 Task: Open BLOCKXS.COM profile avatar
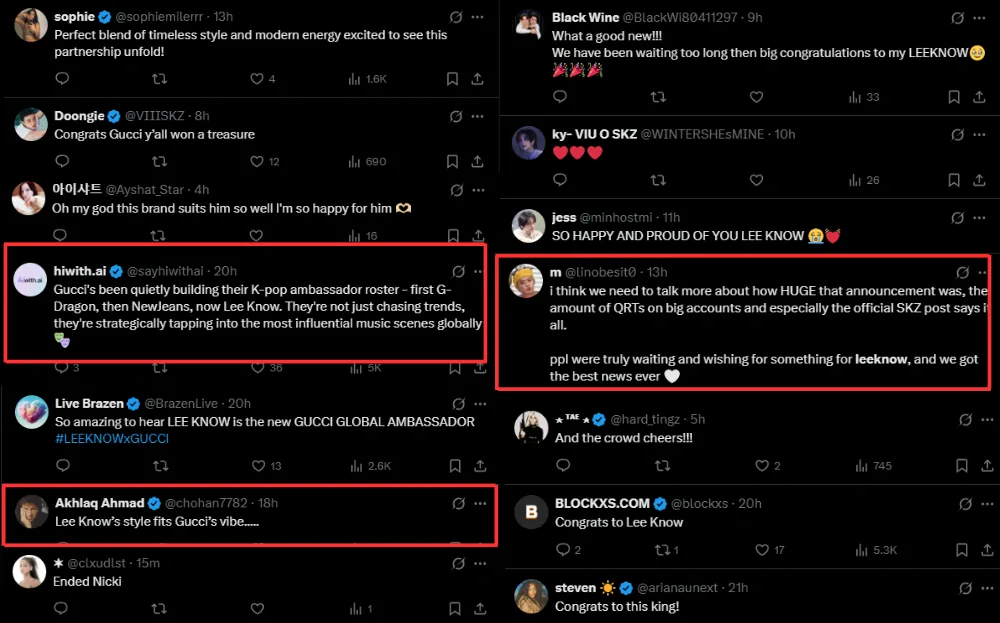pos(530,512)
